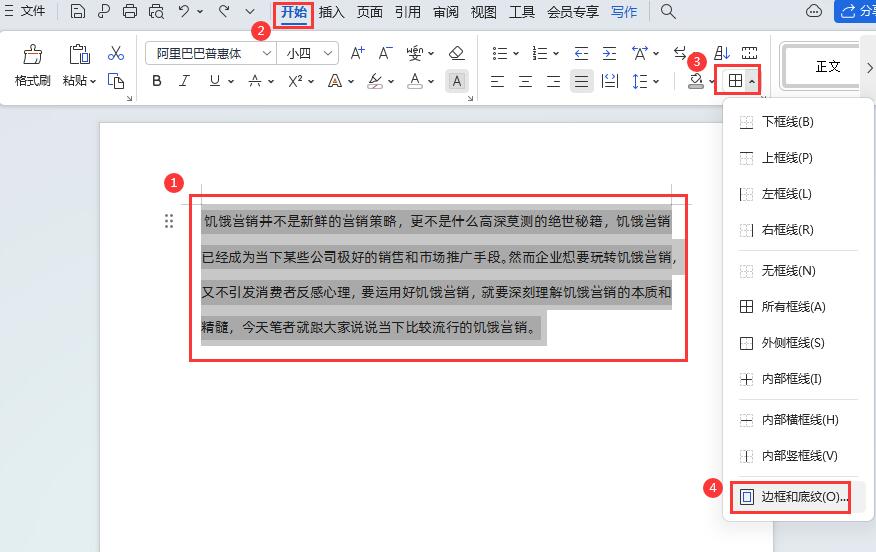Screen dimensions: 876x552
Task: Increase font size with A+ icon
Action: [x=358, y=53]
